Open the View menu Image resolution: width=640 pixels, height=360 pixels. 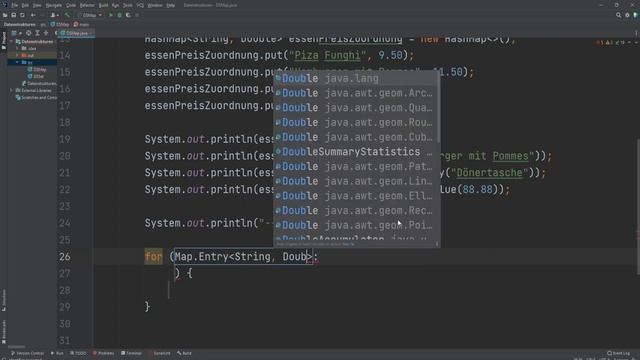point(37,5)
